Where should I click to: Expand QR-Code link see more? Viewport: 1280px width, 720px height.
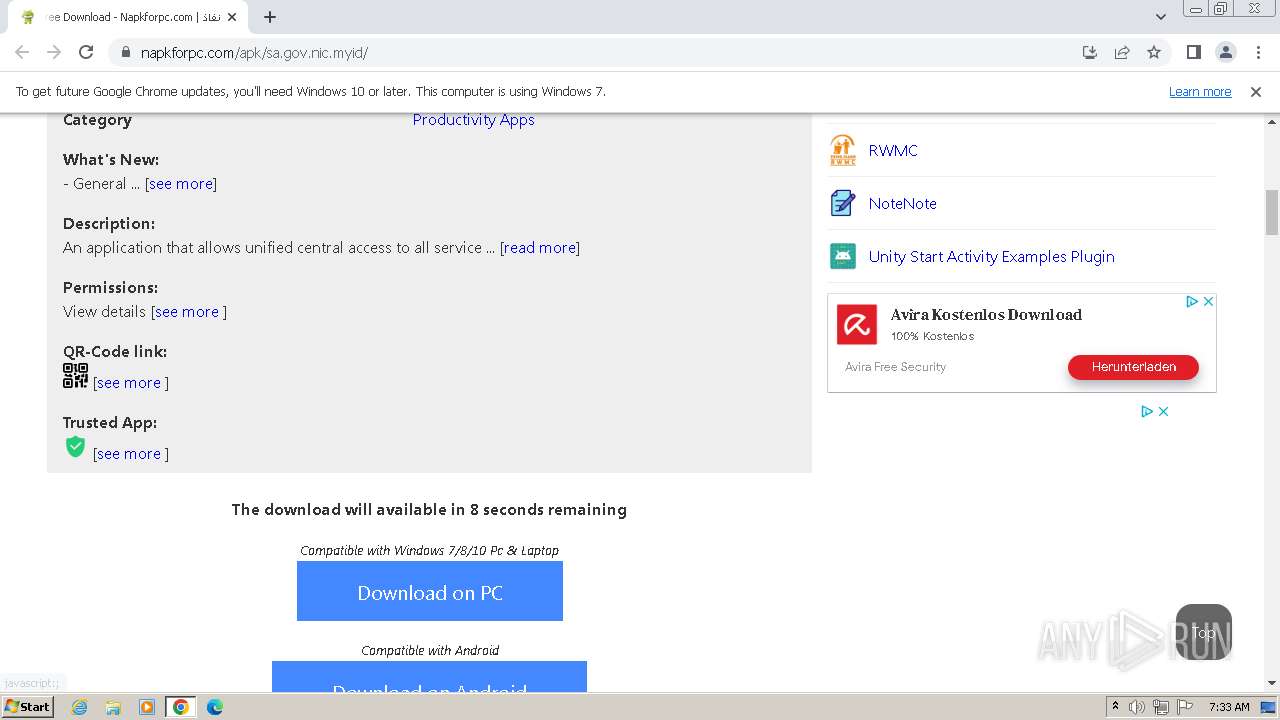coord(130,383)
